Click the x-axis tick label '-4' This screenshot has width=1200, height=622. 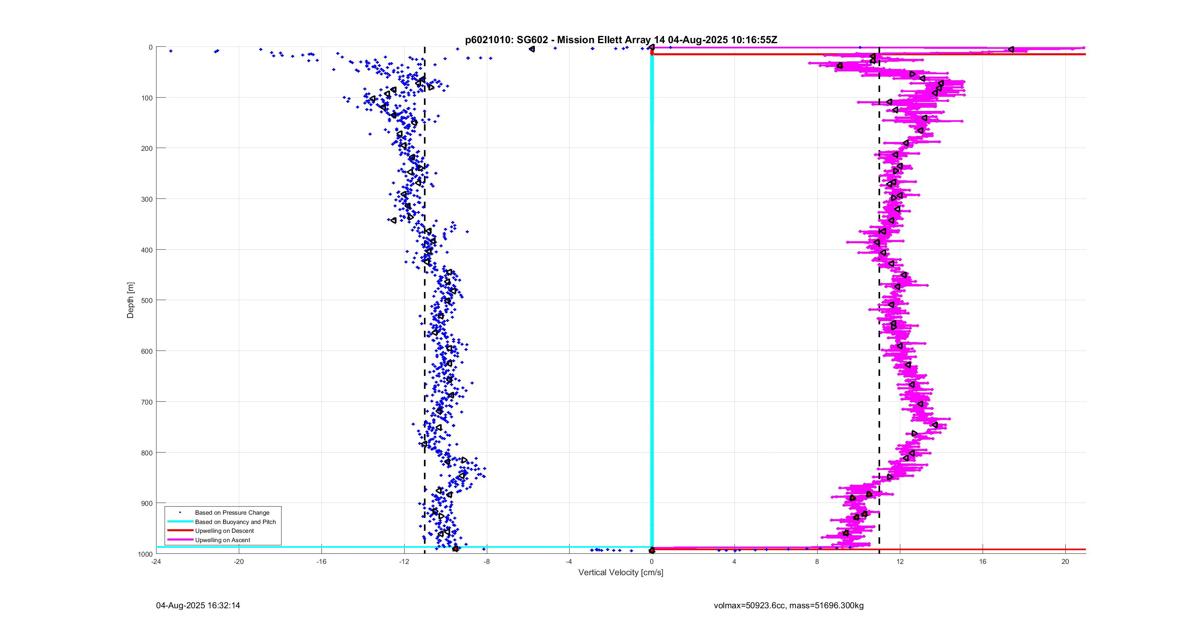tap(569, 561)
